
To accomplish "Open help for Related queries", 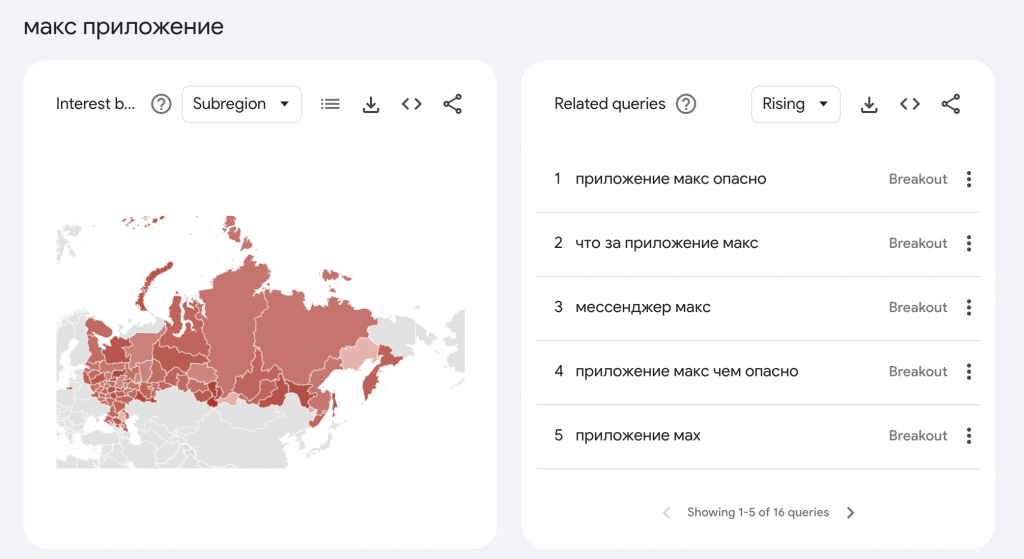I will click(x=685, y=104).
